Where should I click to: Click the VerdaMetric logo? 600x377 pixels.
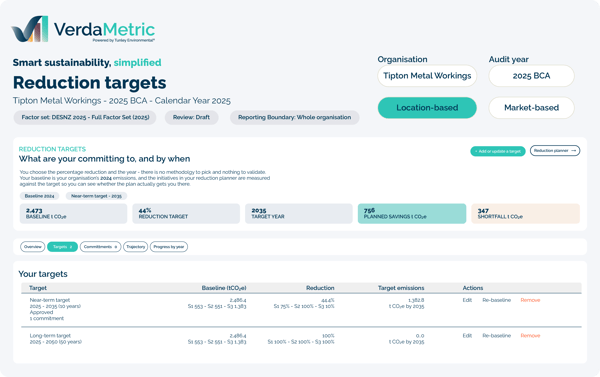pyautogui.click(x=83, y=29)
